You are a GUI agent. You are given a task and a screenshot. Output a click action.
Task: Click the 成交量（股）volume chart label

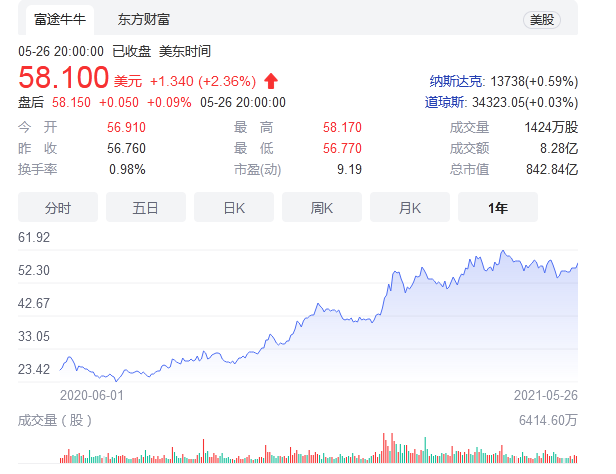55,421
